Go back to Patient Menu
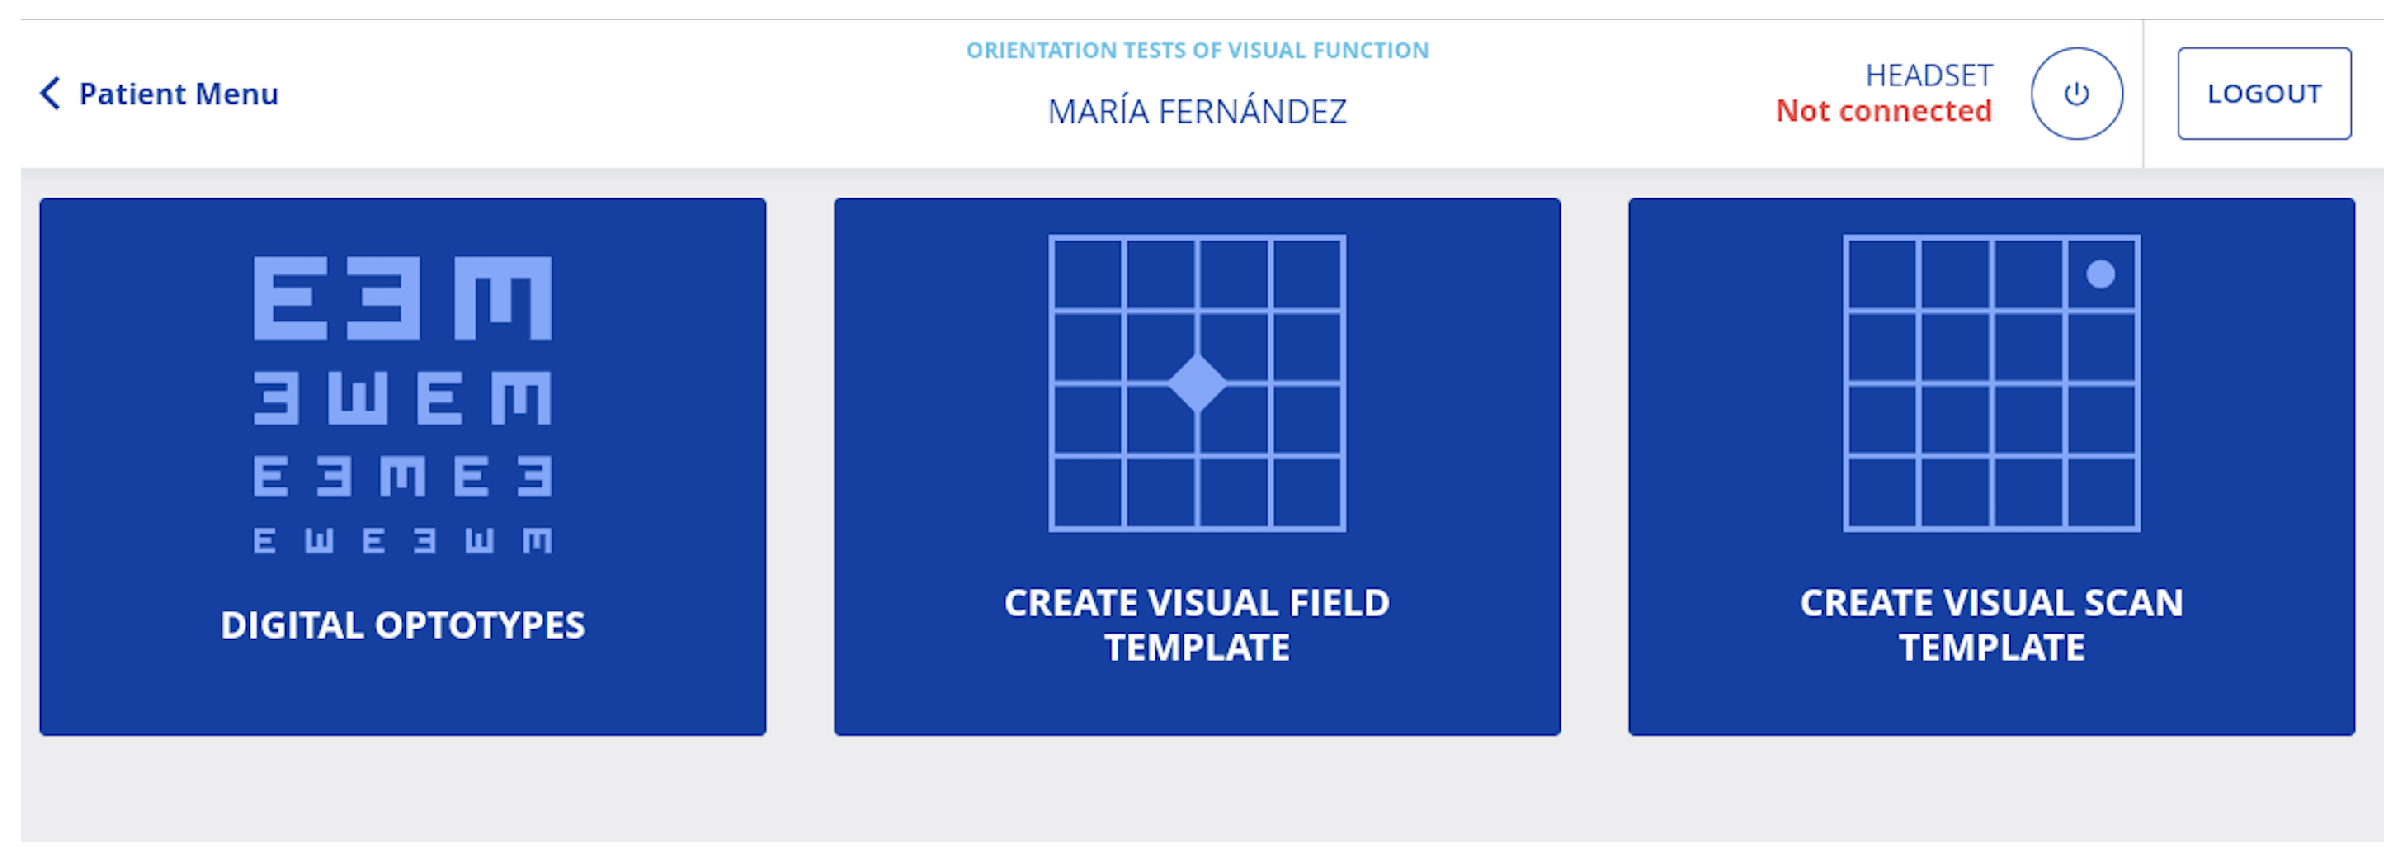This screenshot has width=2403, height=862. click(x=178, y=94)
